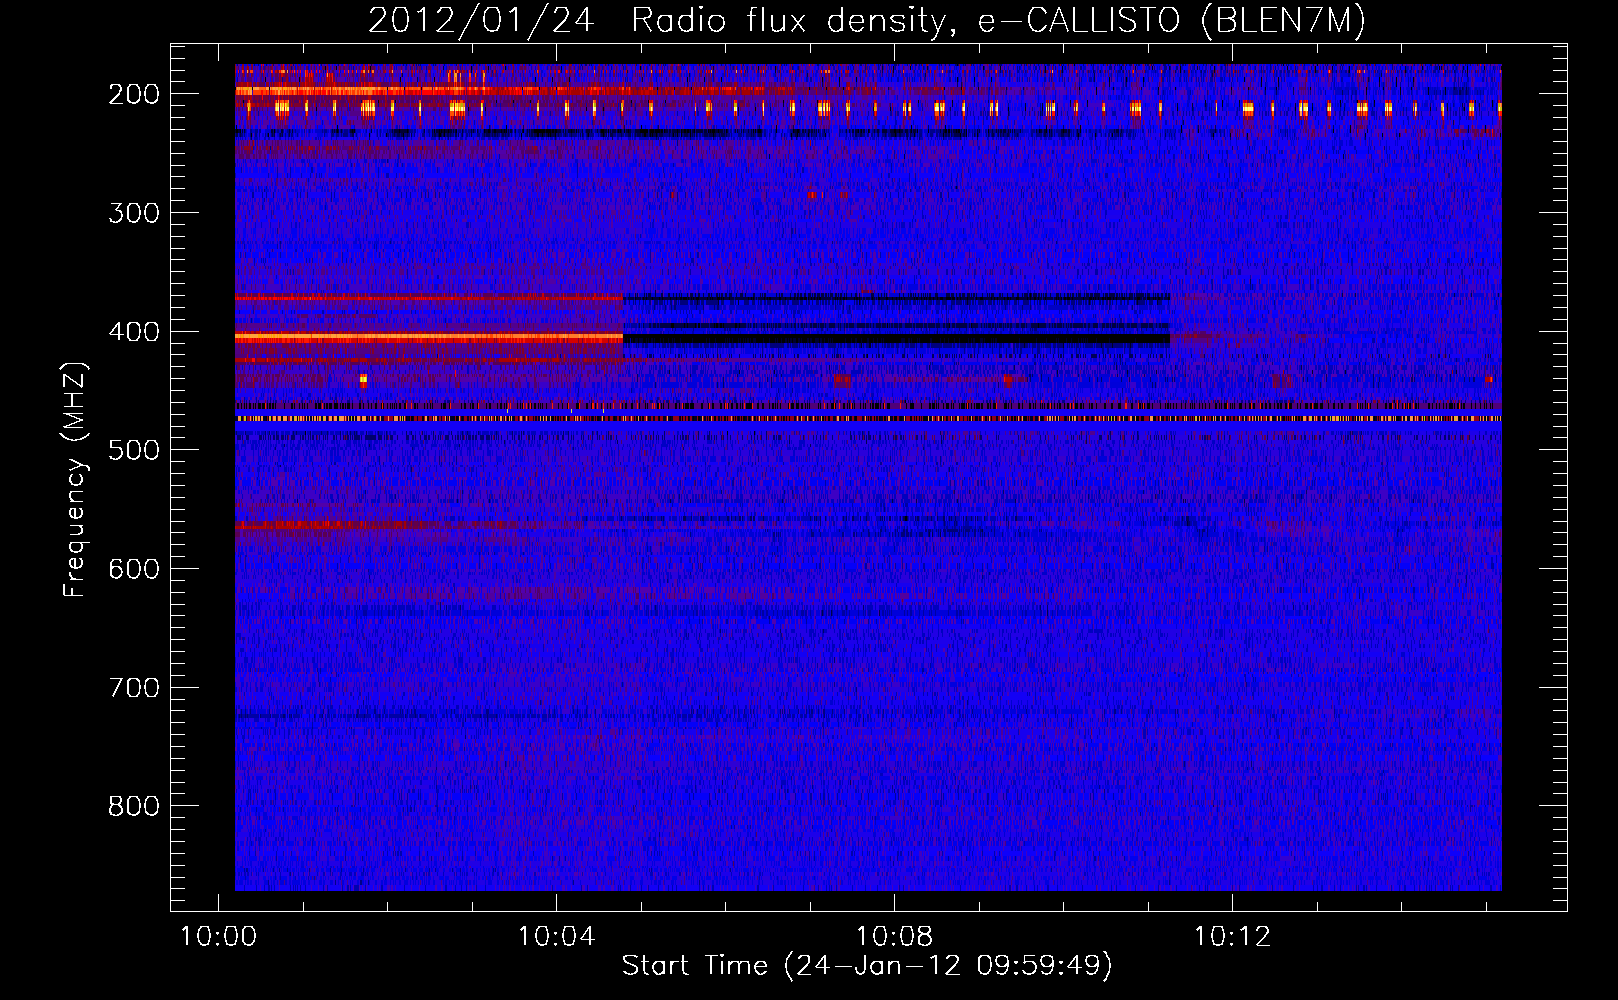Click the 10:08 time tick label
Screen dimensions: 1618x1000
[x=895, y=937]
